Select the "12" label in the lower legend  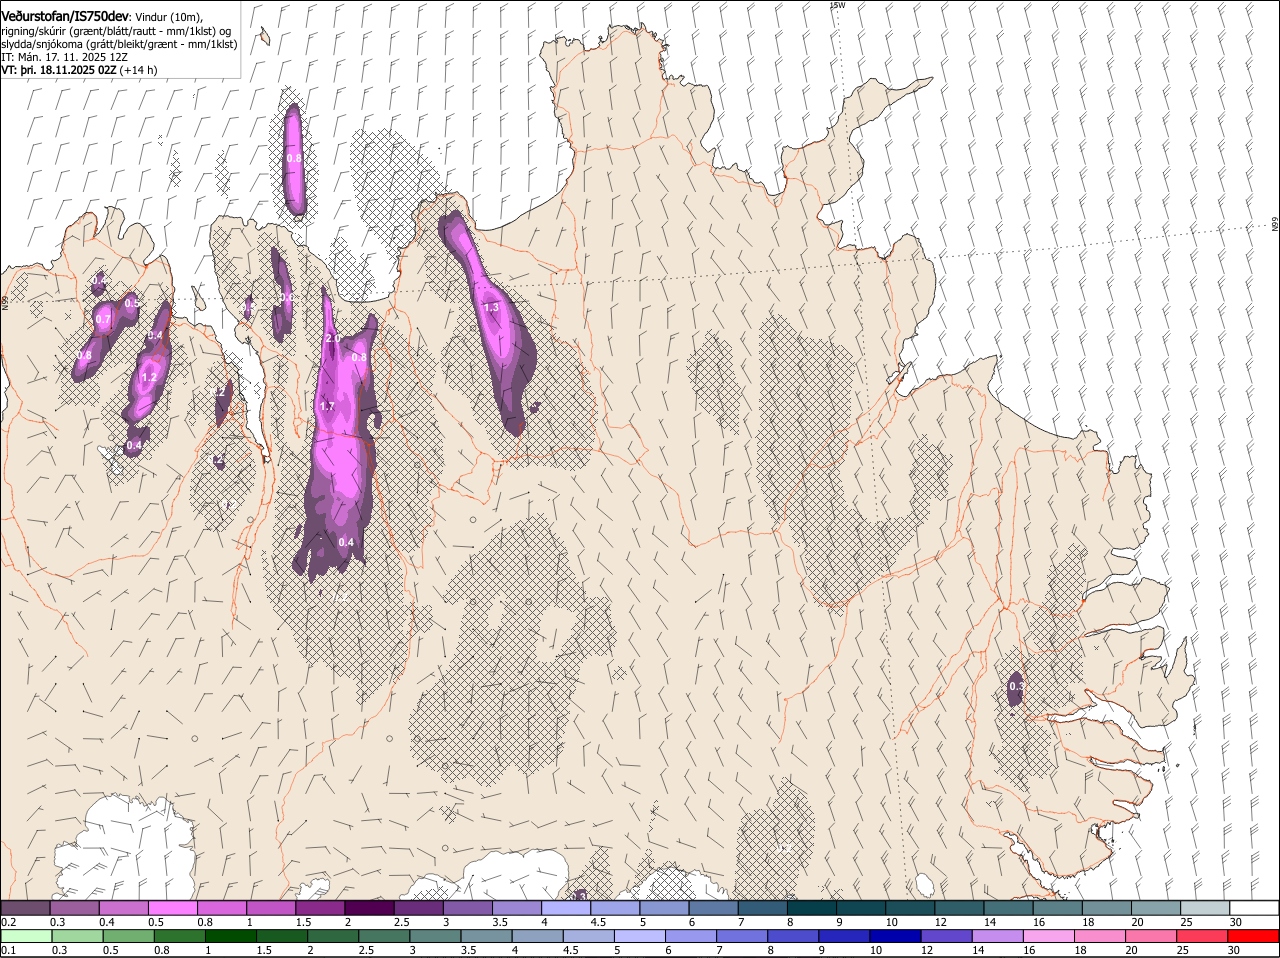click(926, 950)
